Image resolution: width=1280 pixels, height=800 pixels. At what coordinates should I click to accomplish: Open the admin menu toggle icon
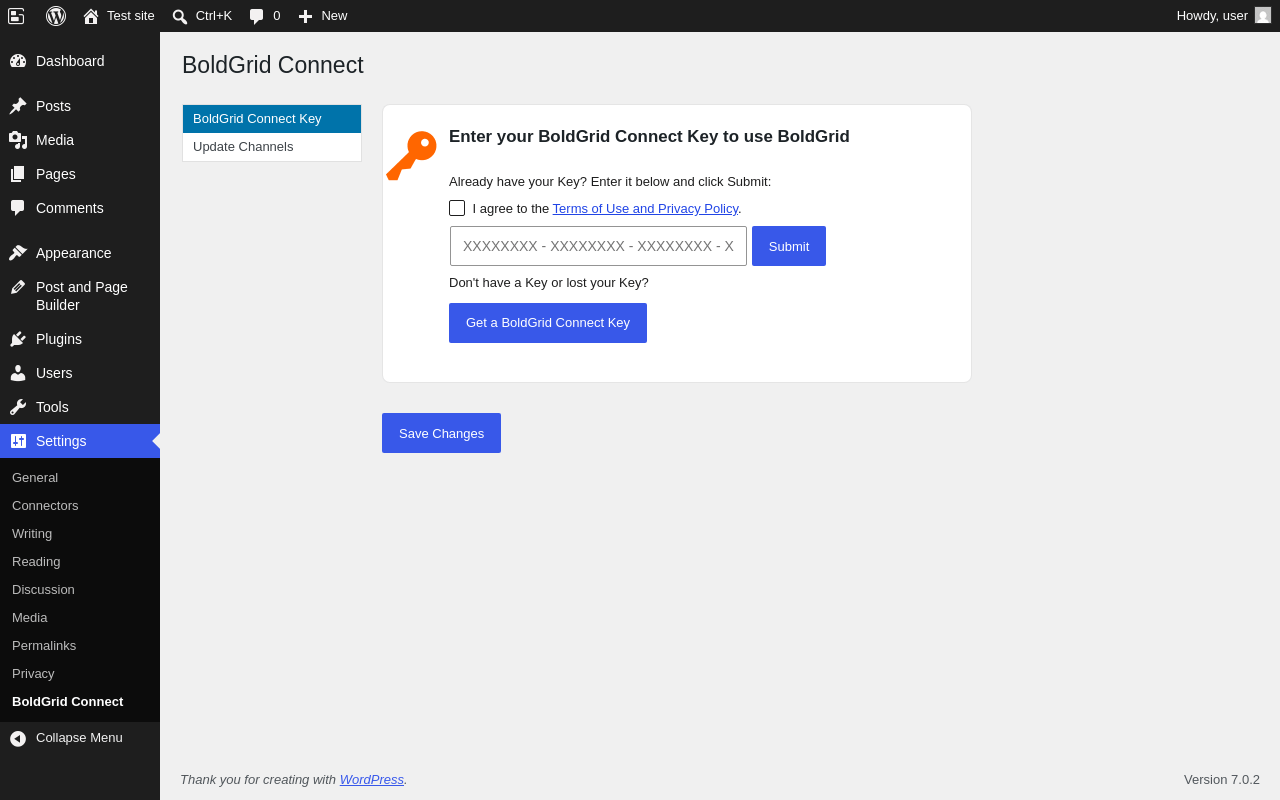[x=16, y=16]
